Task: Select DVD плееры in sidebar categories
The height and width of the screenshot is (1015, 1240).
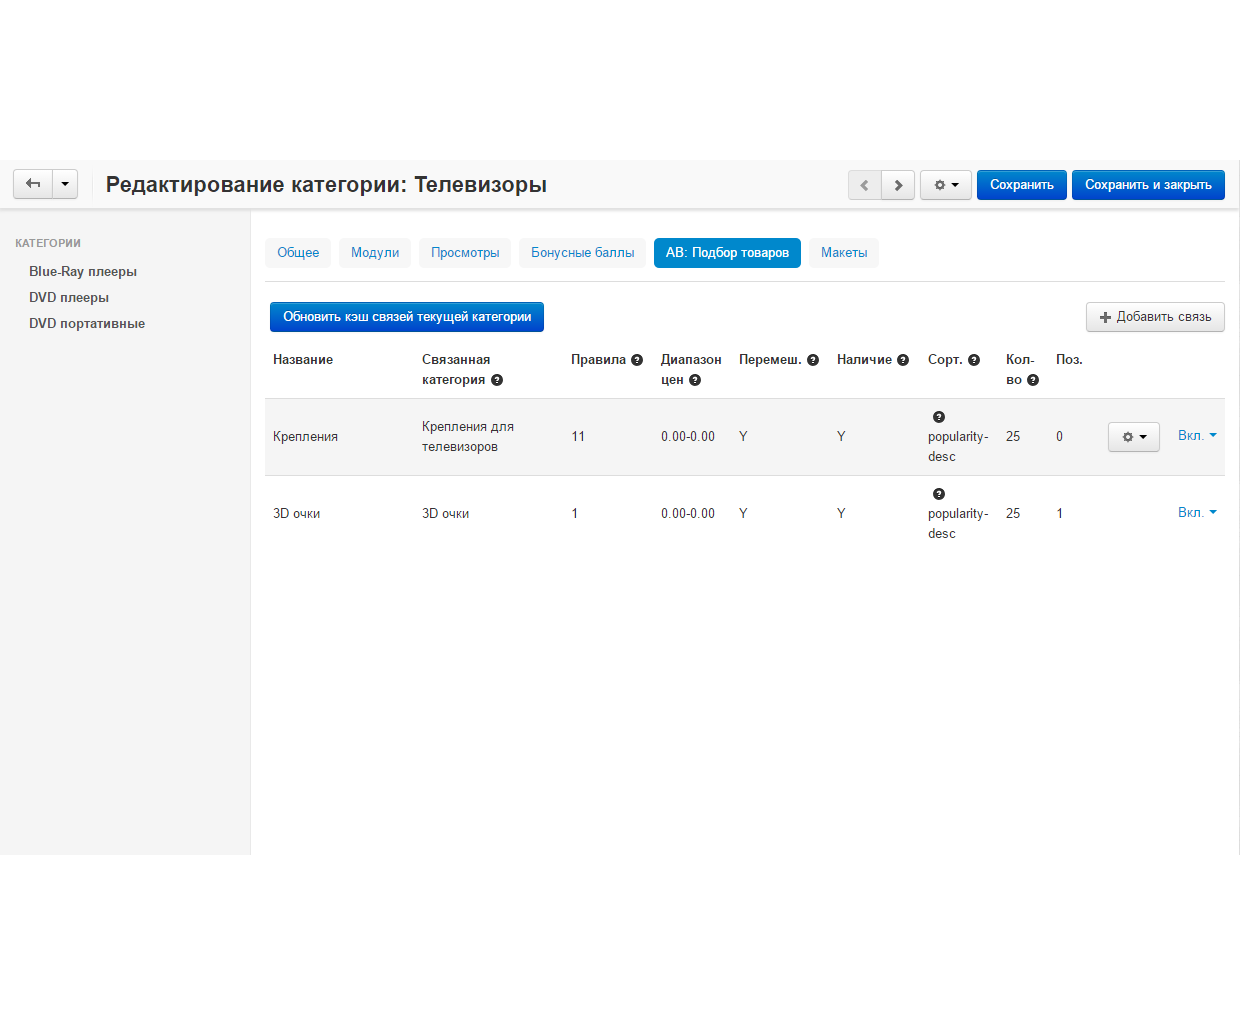Action: pos(69,298)
